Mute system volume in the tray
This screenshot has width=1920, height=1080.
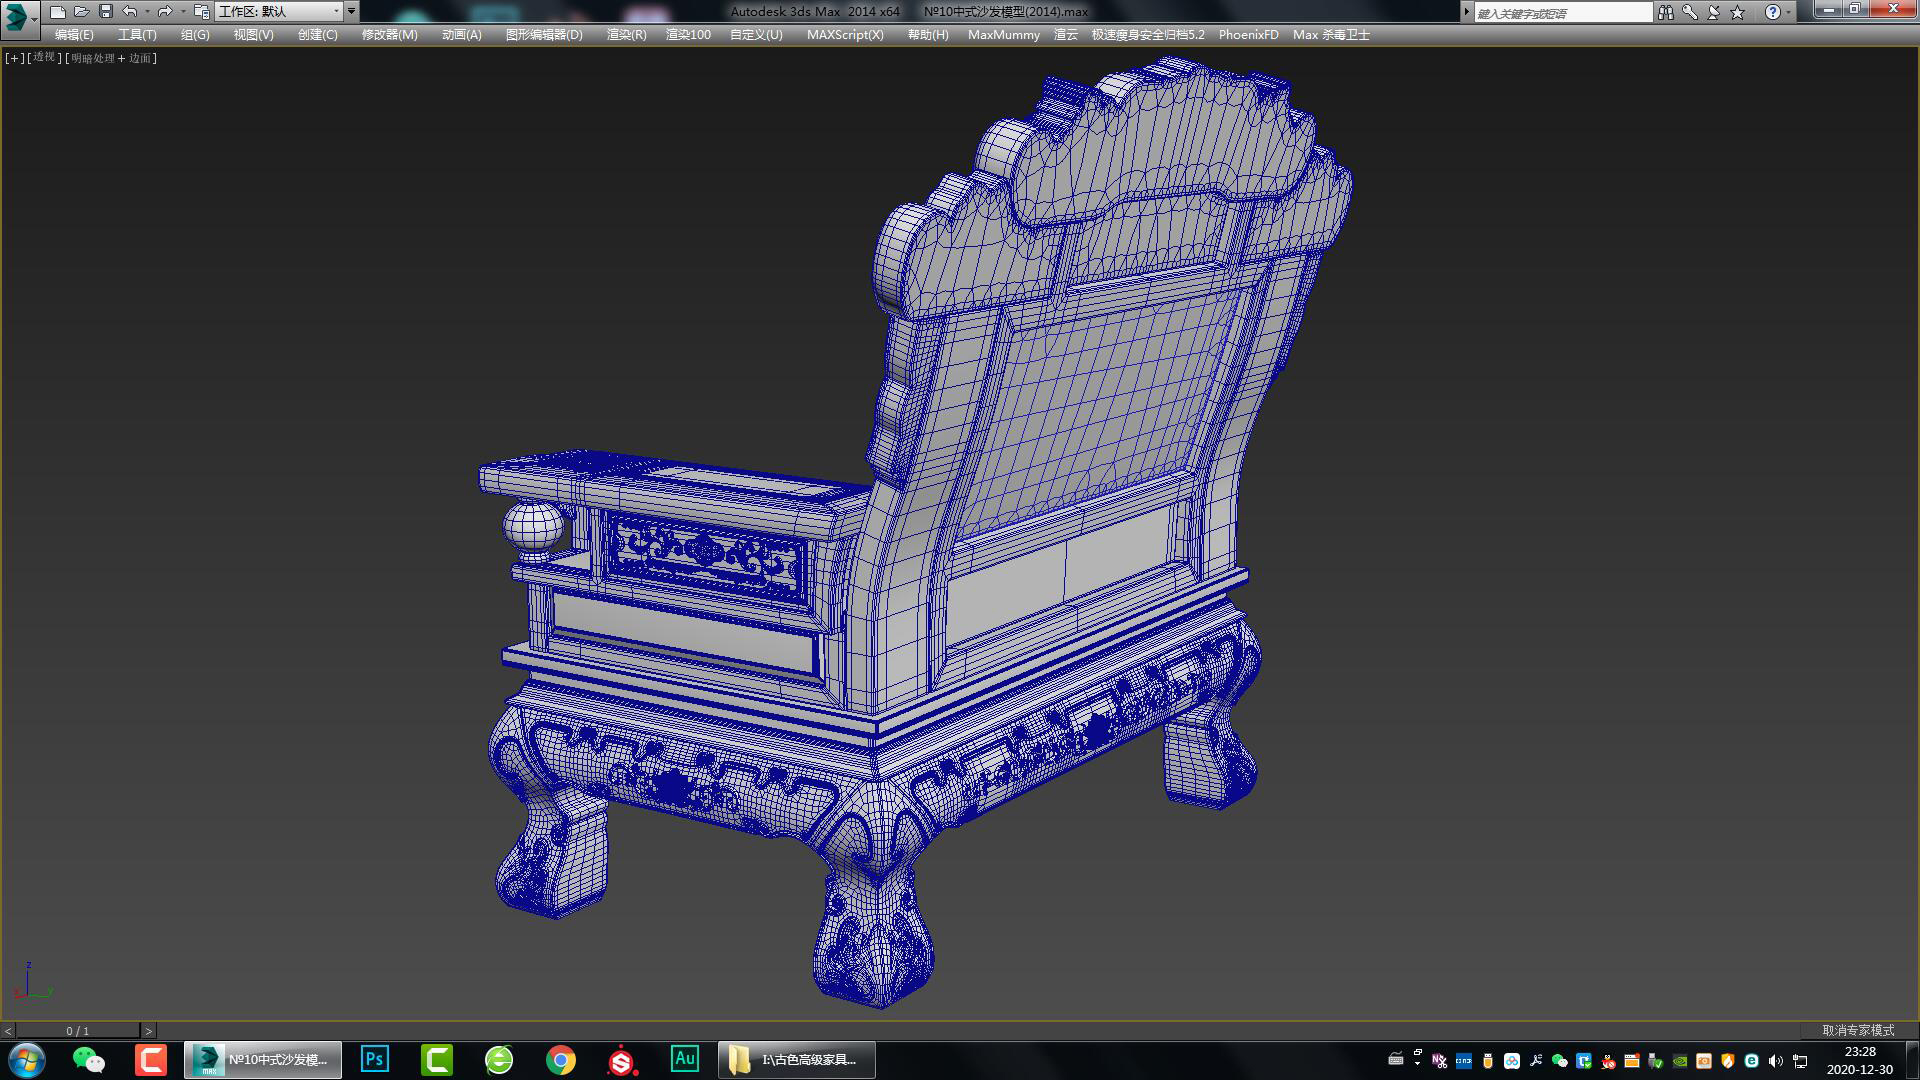coord(1776,1062)
